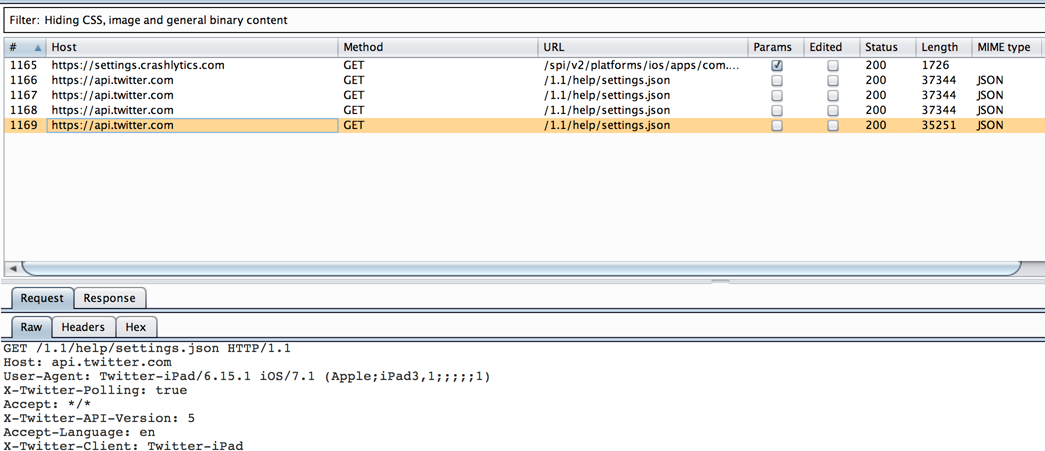The image size is (1045, 451).
Task: Toggle Edited checkbox for row 1167
Action: pos(832,95)
